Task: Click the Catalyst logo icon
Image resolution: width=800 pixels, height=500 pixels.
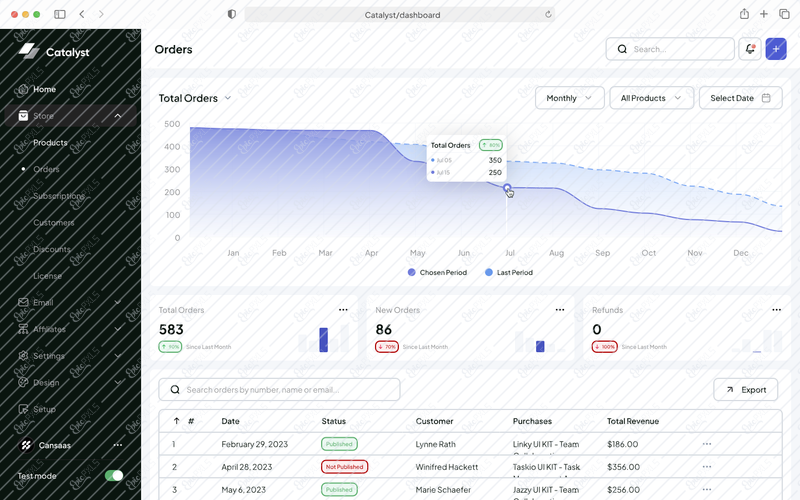Action: point(29,51)
